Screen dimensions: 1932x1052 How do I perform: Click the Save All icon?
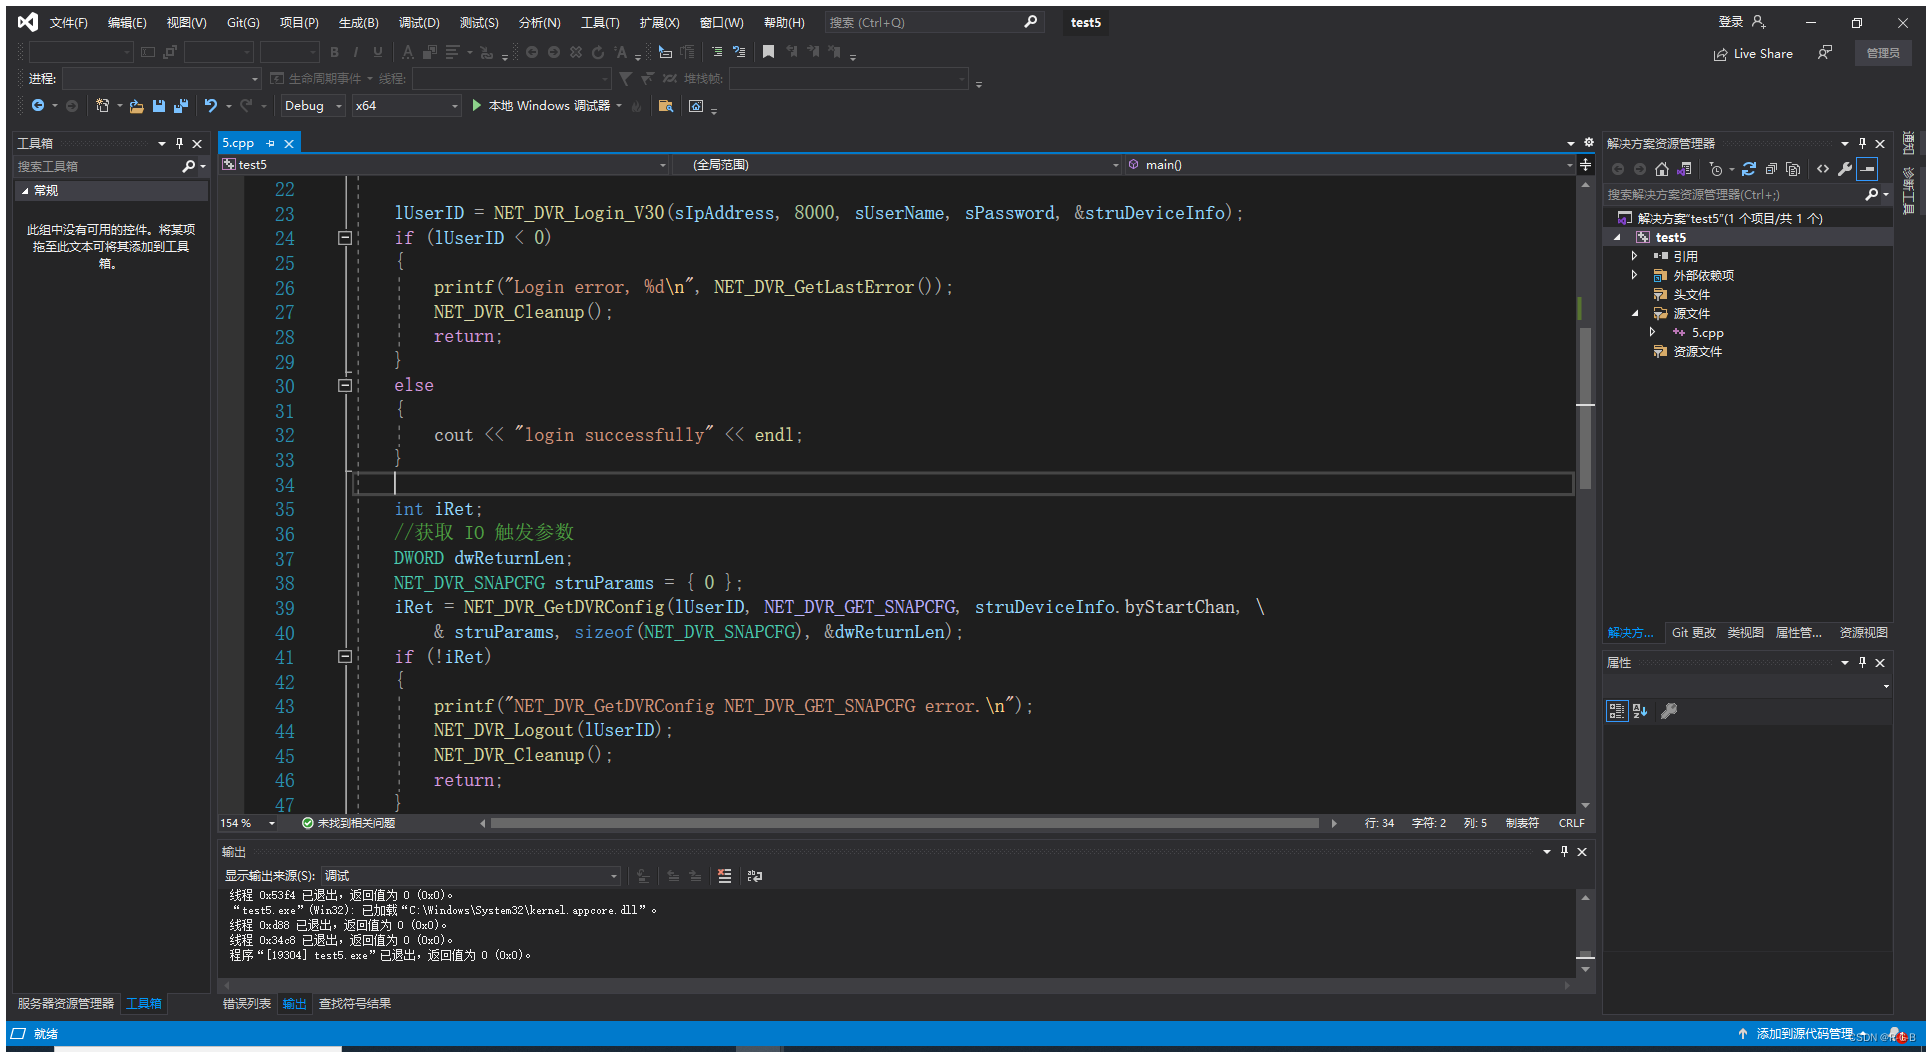tap(180, 105)
